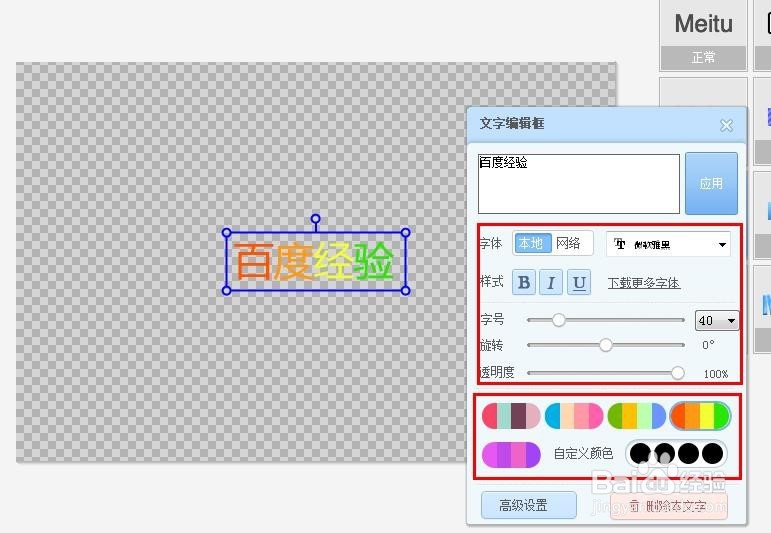Select the 本地 local font tab
Viewport: 771px width, 533px height.
pyautogui.click(x=533, y=243)
